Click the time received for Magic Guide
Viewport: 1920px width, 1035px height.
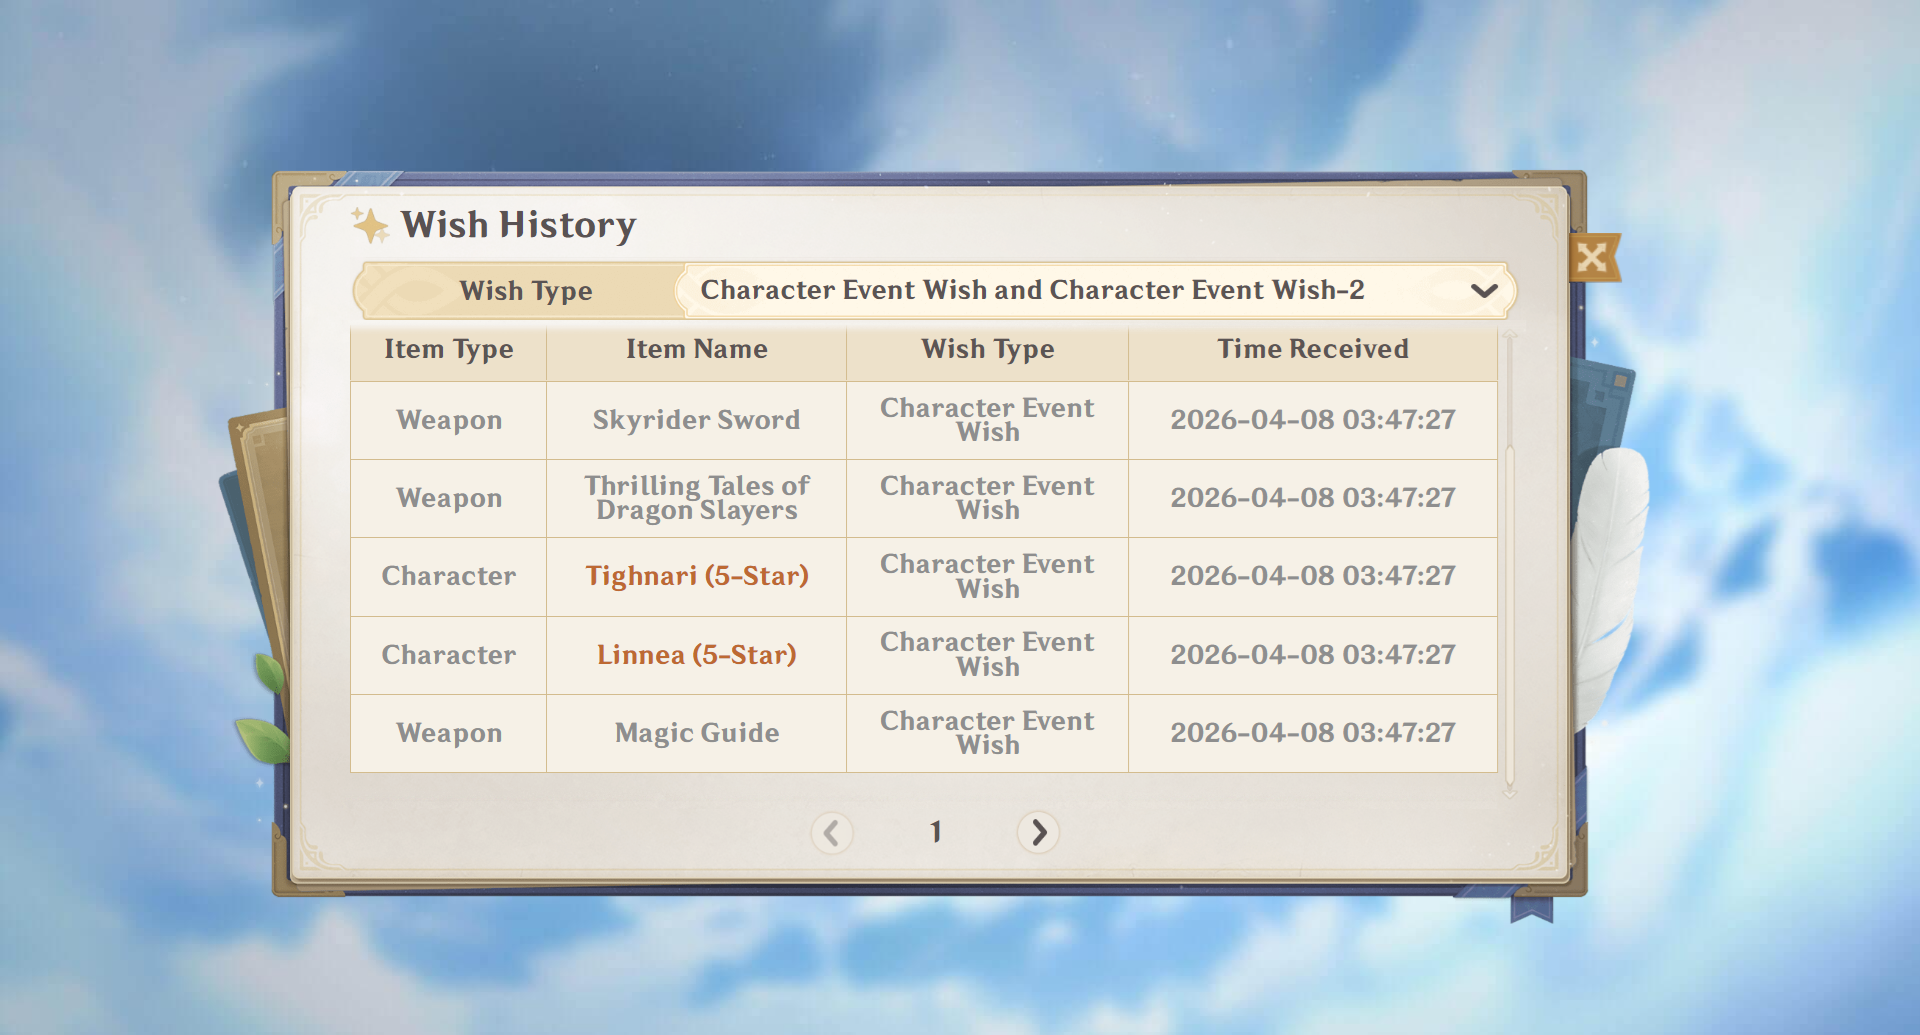point(1313,733)
